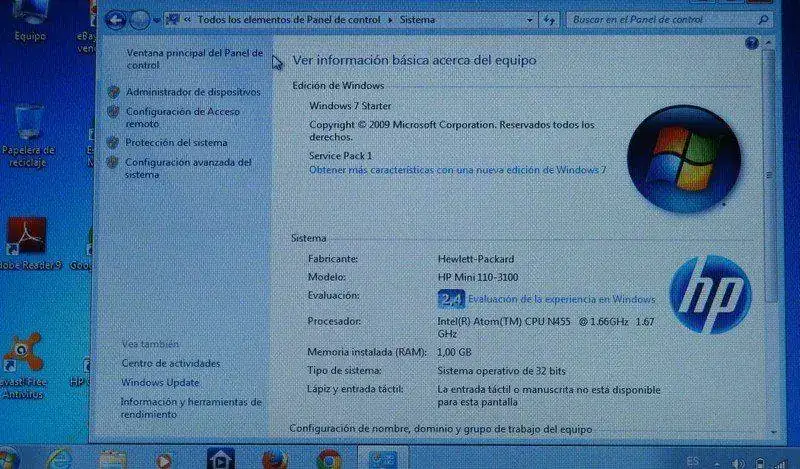Select the 'Papelera de reciclaje' desktop icon
The height and width of the screenshot is (469, 800).
tap(28, 136)
